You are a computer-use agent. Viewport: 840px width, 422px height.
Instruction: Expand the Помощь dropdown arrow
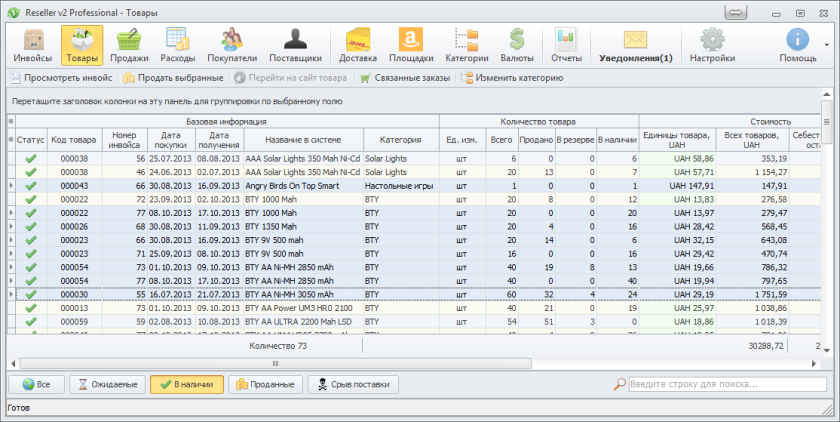point(825,45)
